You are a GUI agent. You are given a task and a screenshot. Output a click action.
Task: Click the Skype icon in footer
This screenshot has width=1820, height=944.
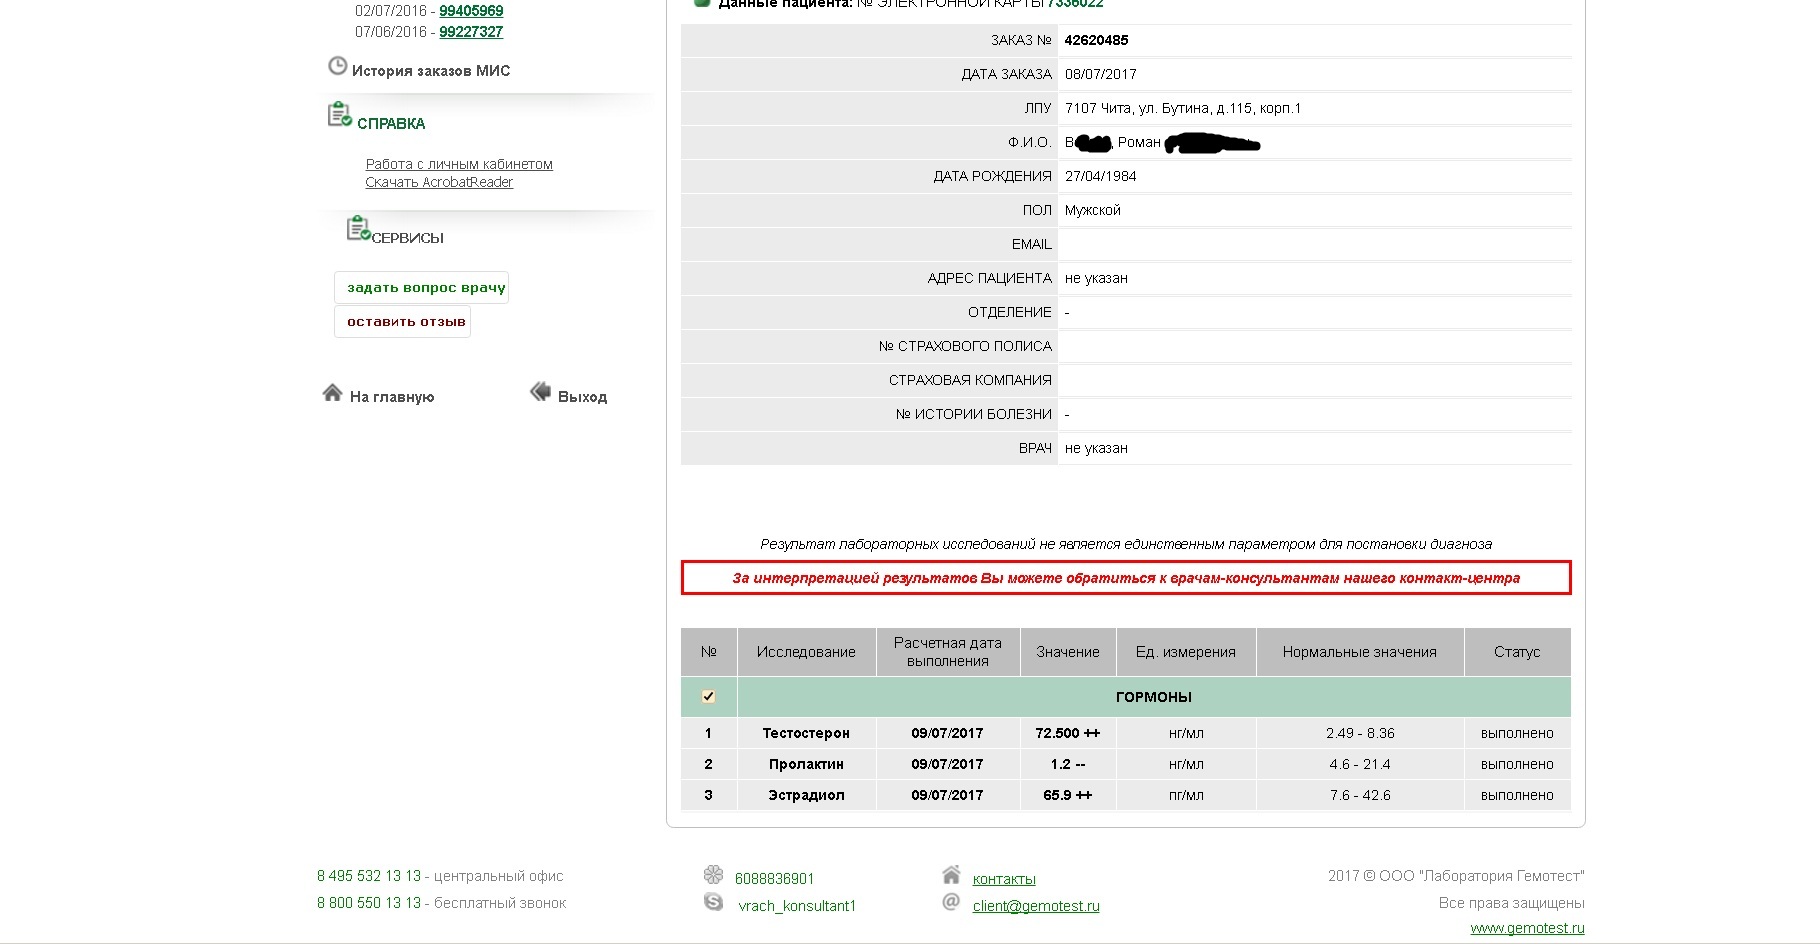[713, 902]
